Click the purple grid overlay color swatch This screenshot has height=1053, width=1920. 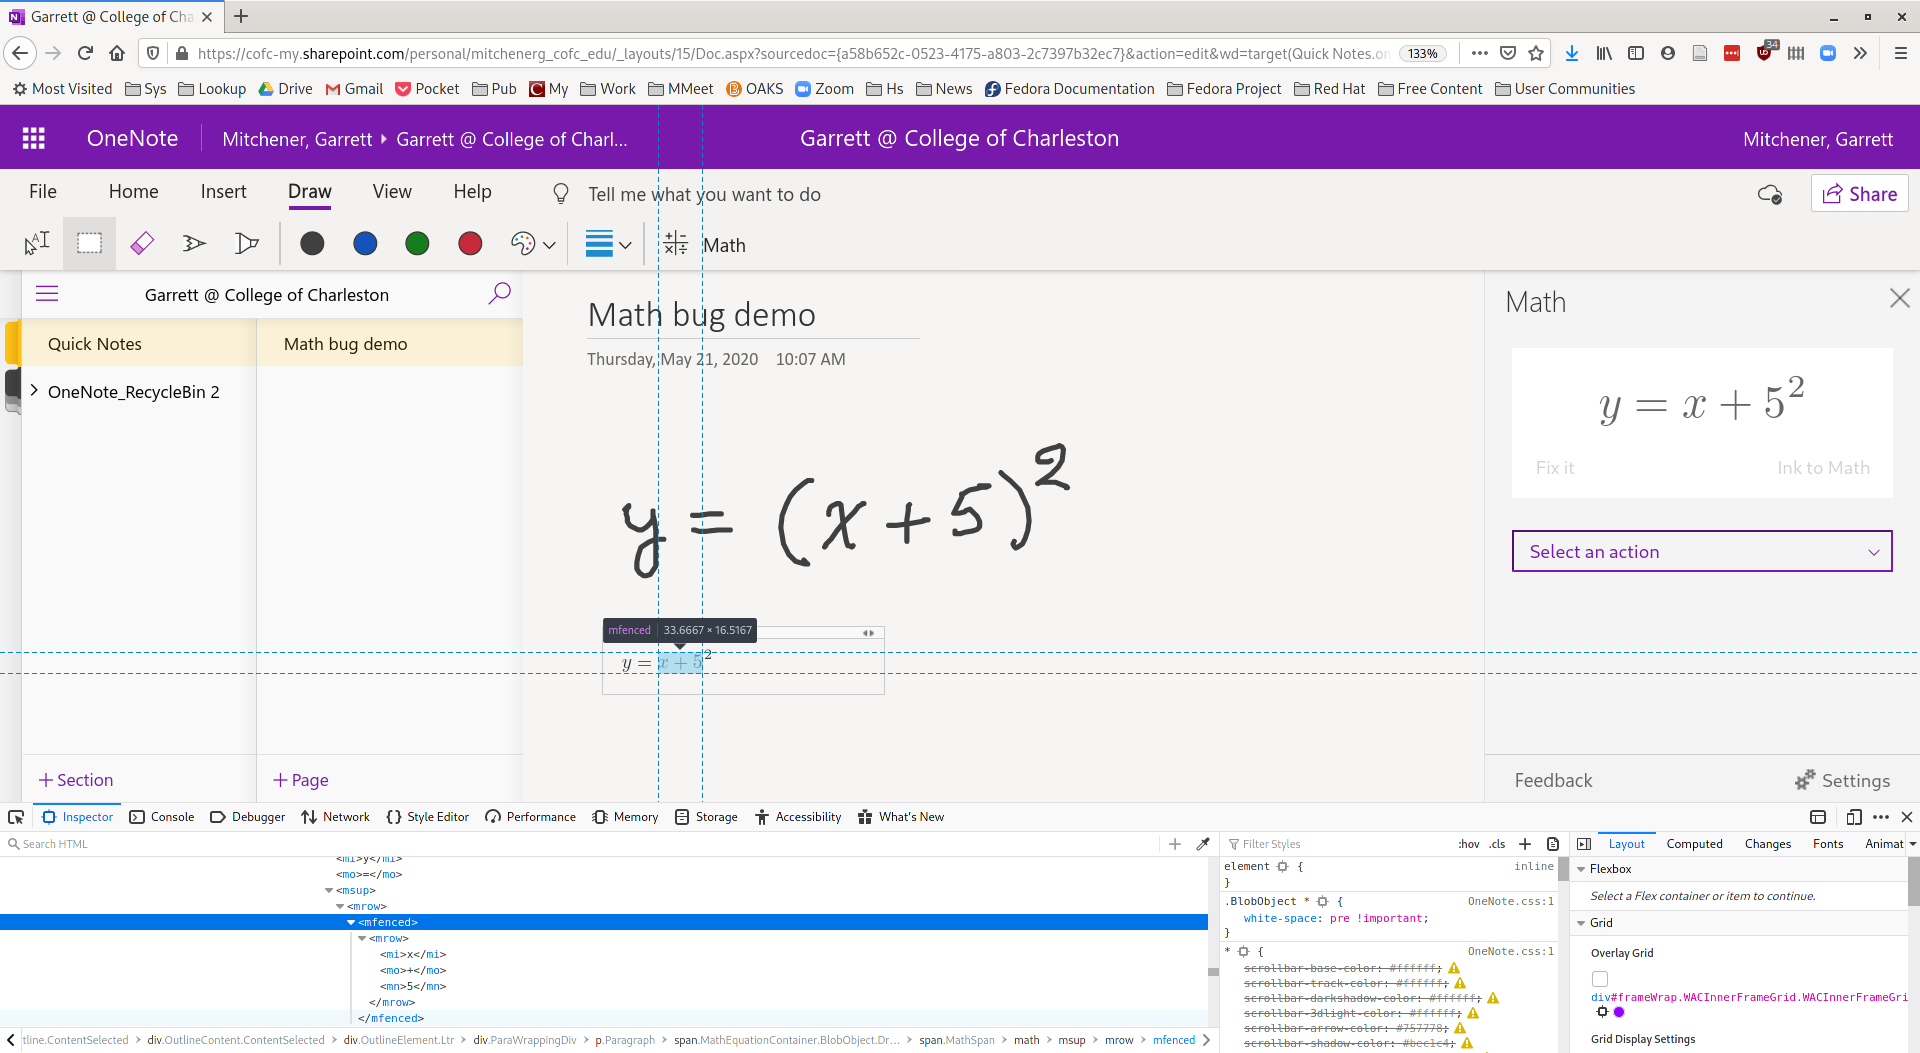(1619, 1012)
